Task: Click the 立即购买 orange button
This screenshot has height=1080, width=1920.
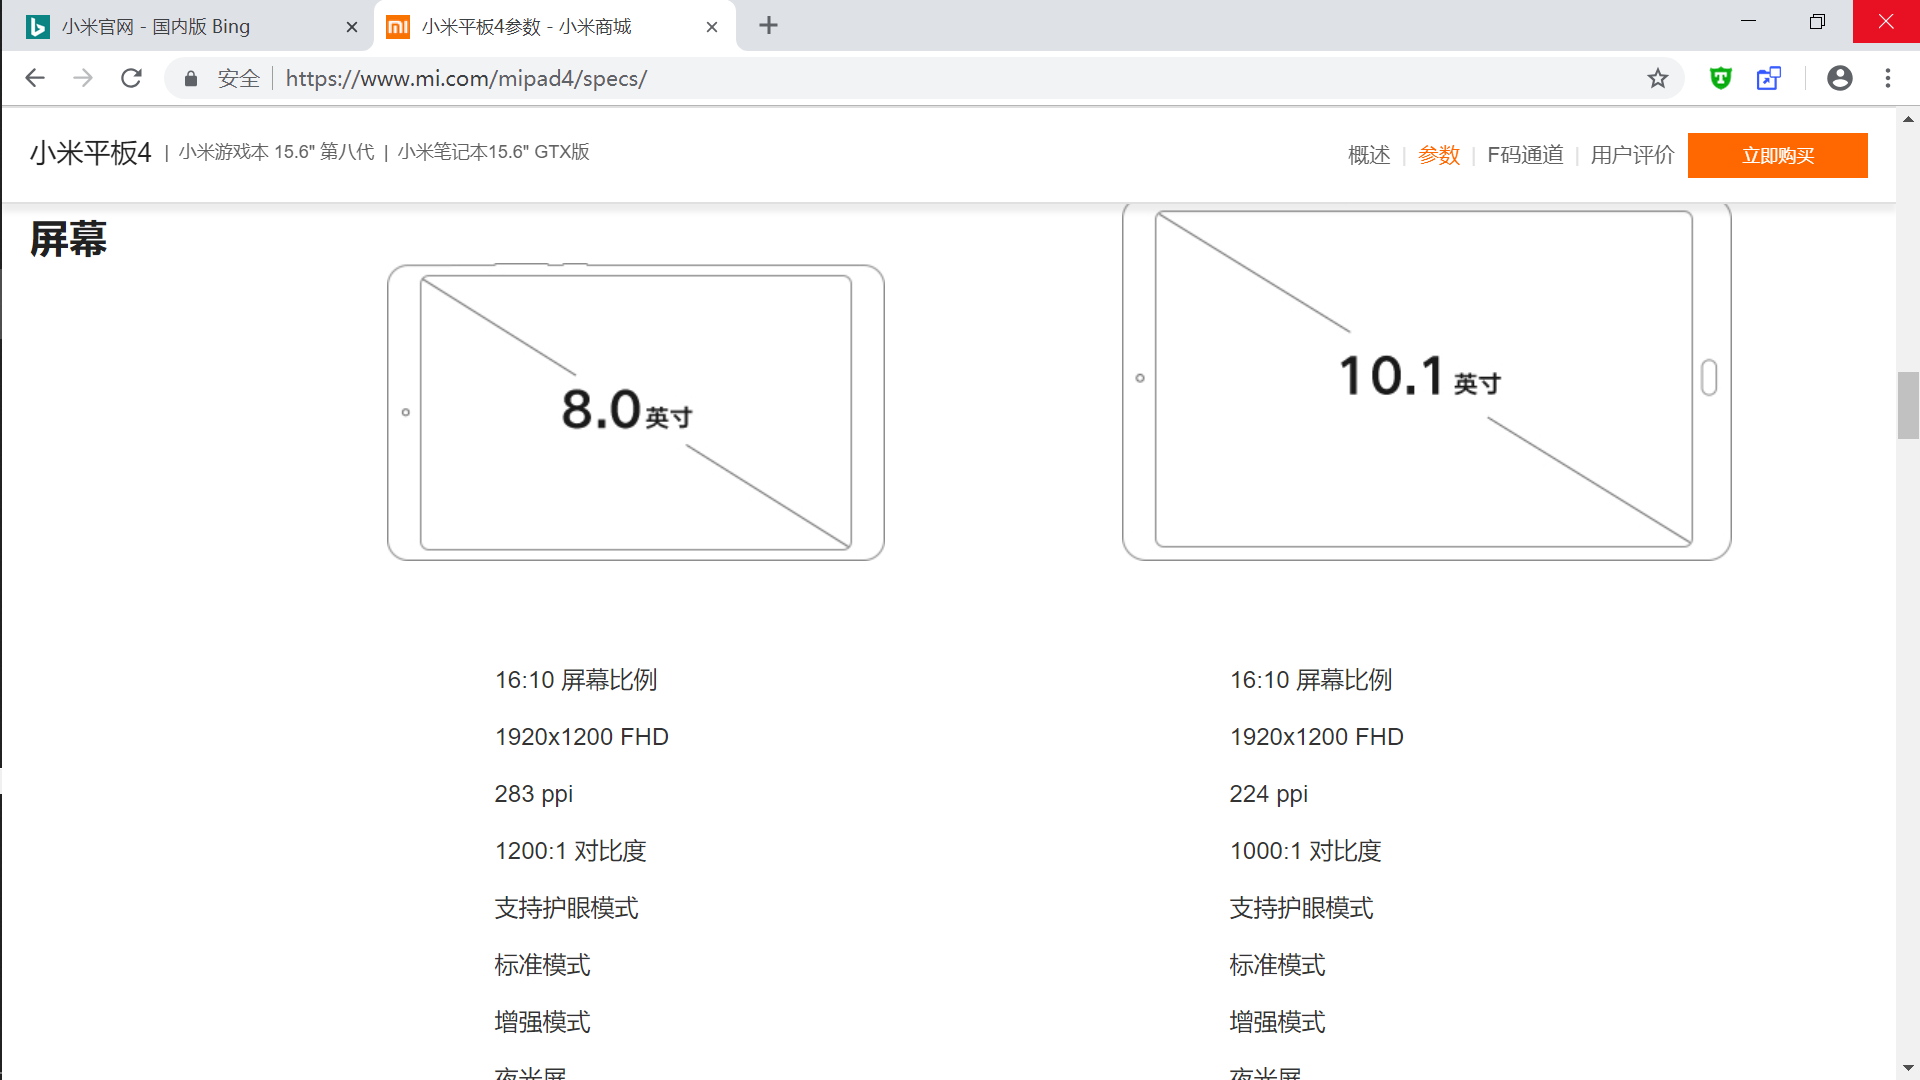Action: [x=1778, y=155]
